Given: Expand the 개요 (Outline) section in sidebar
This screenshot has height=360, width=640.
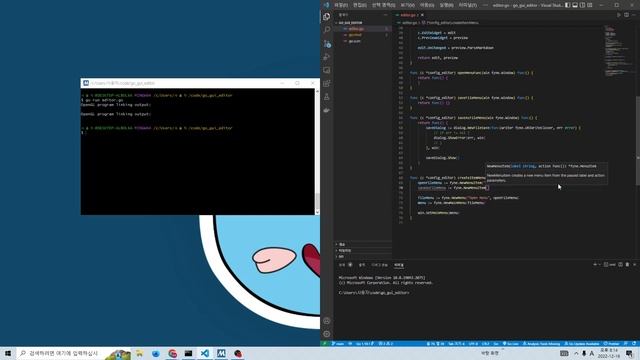Looking at the screenshot, I should click(x=363, y=244).
